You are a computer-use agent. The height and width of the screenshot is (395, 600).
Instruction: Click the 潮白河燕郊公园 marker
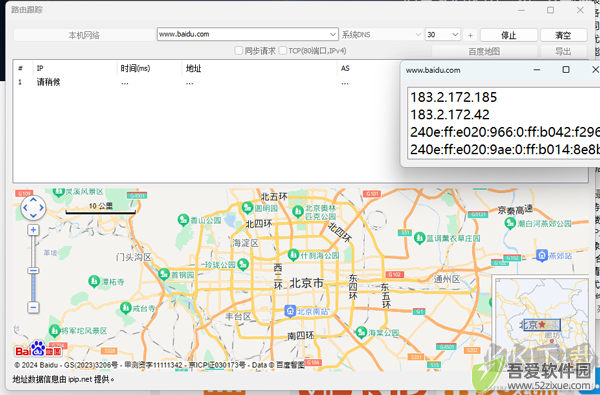[510, 223]
